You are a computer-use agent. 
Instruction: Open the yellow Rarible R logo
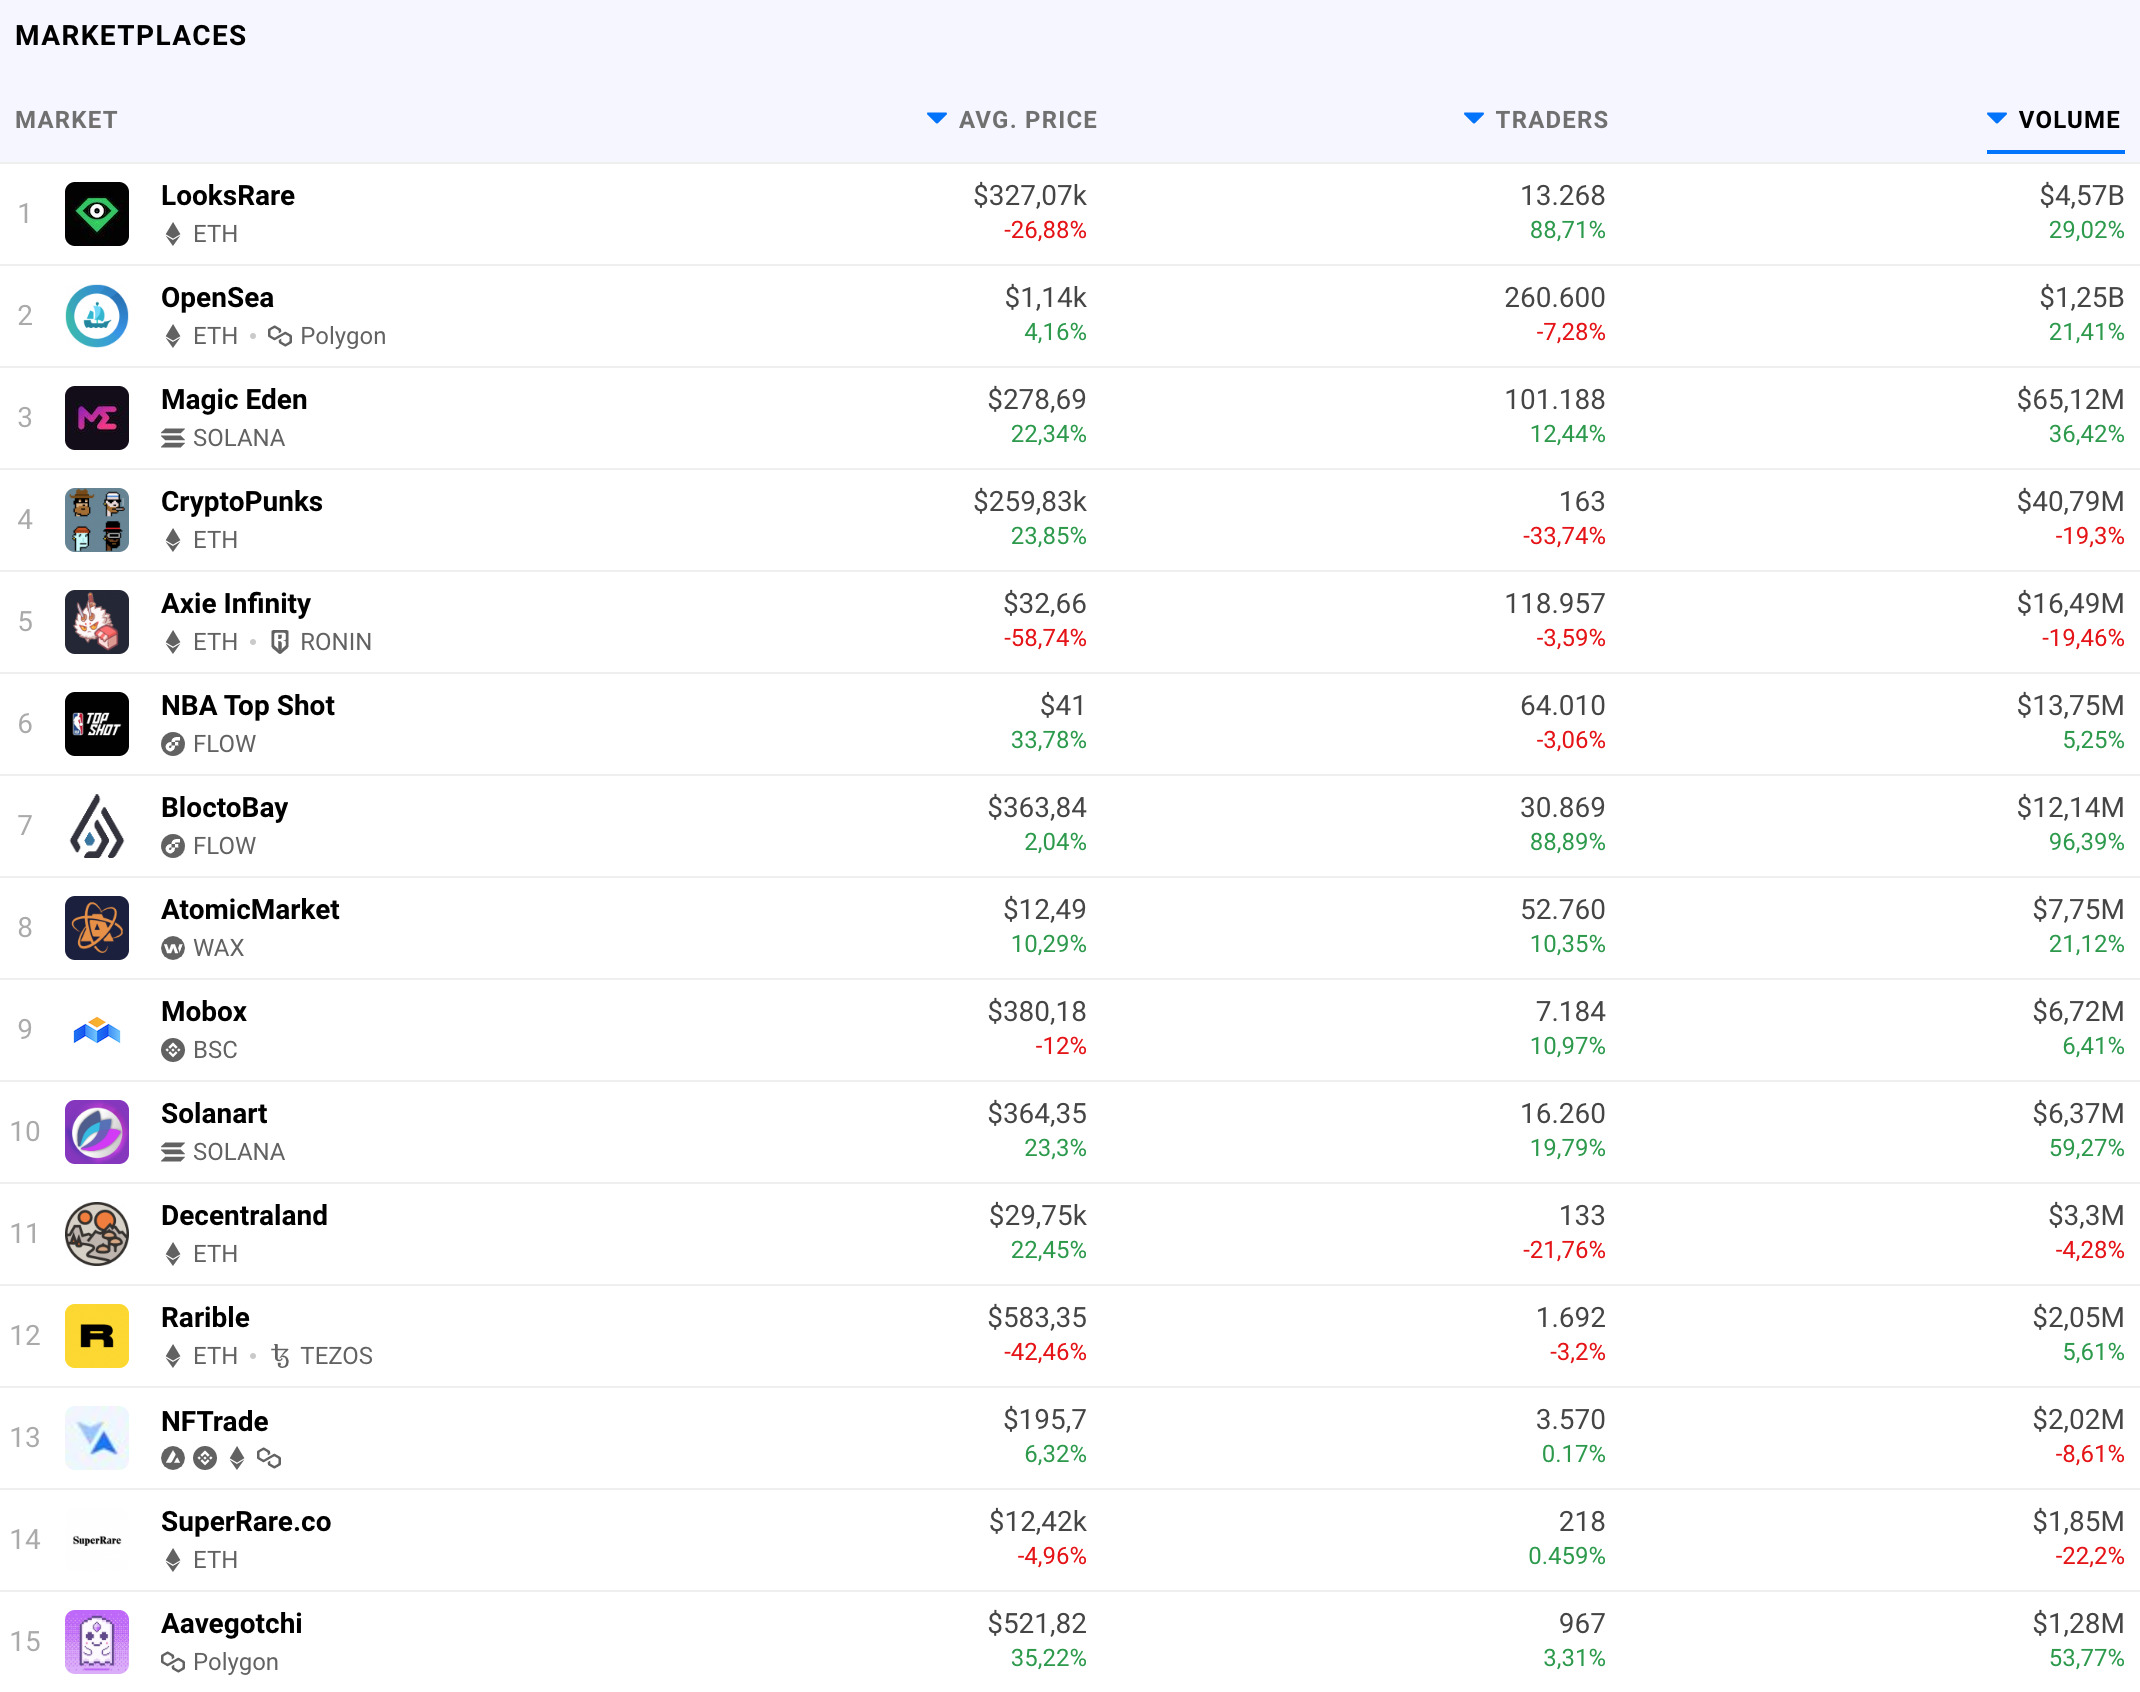tap(97, 1336)
